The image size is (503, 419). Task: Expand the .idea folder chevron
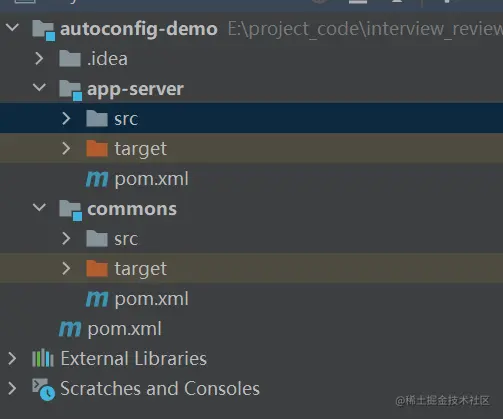tap(39, 59)
